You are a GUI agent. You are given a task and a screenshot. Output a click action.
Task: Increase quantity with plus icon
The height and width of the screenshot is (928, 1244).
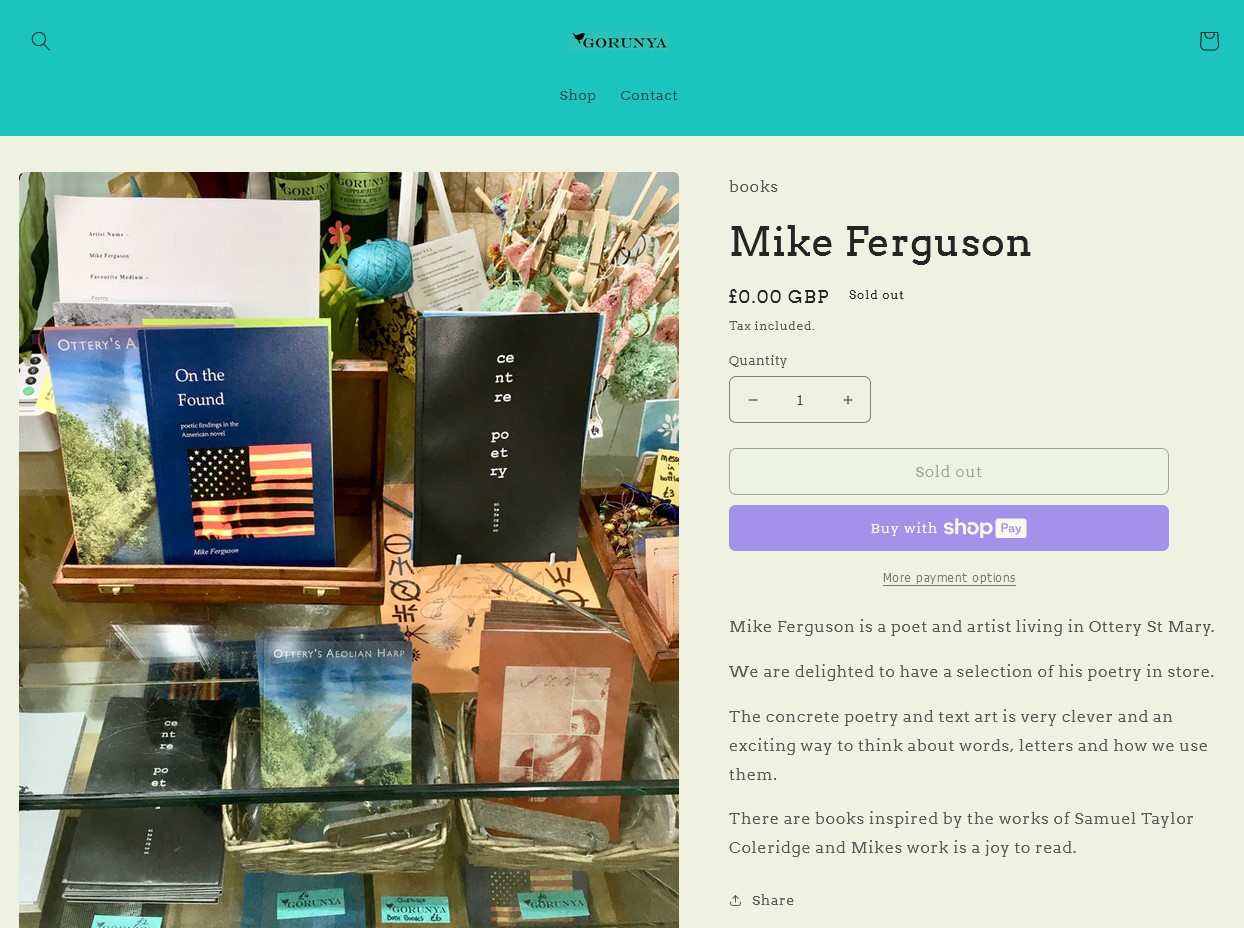(847, 400)
